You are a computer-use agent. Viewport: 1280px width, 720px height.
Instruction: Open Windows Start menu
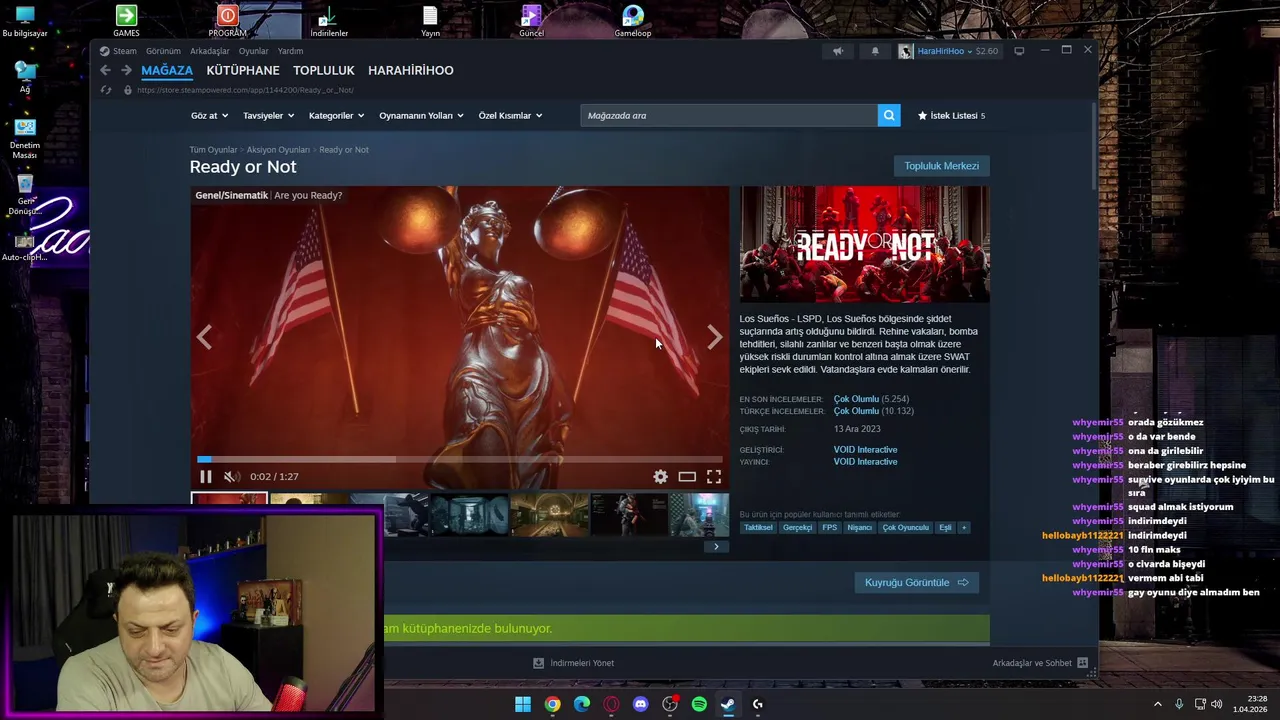(x=523, y=704)
